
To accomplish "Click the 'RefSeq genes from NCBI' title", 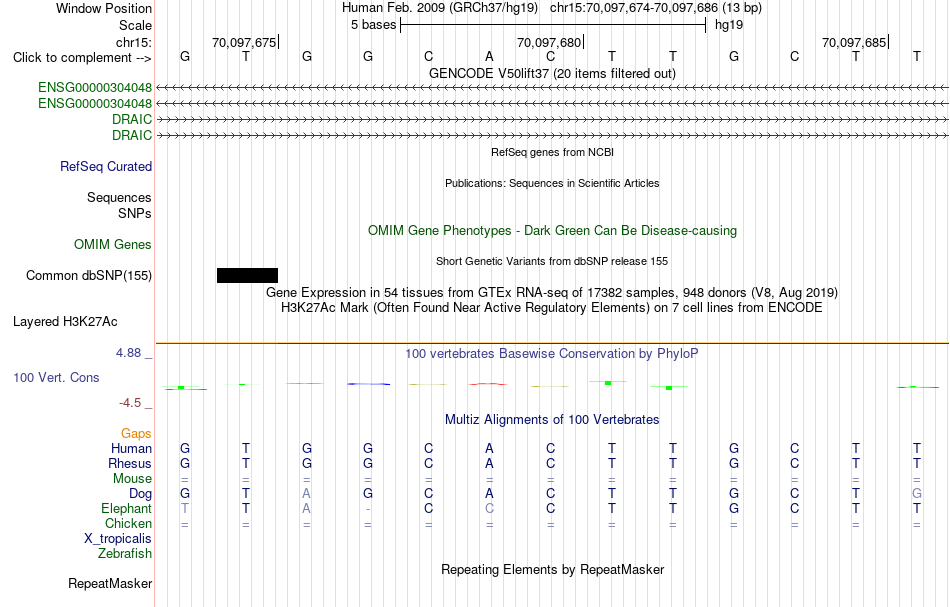I will click(552, 152).
